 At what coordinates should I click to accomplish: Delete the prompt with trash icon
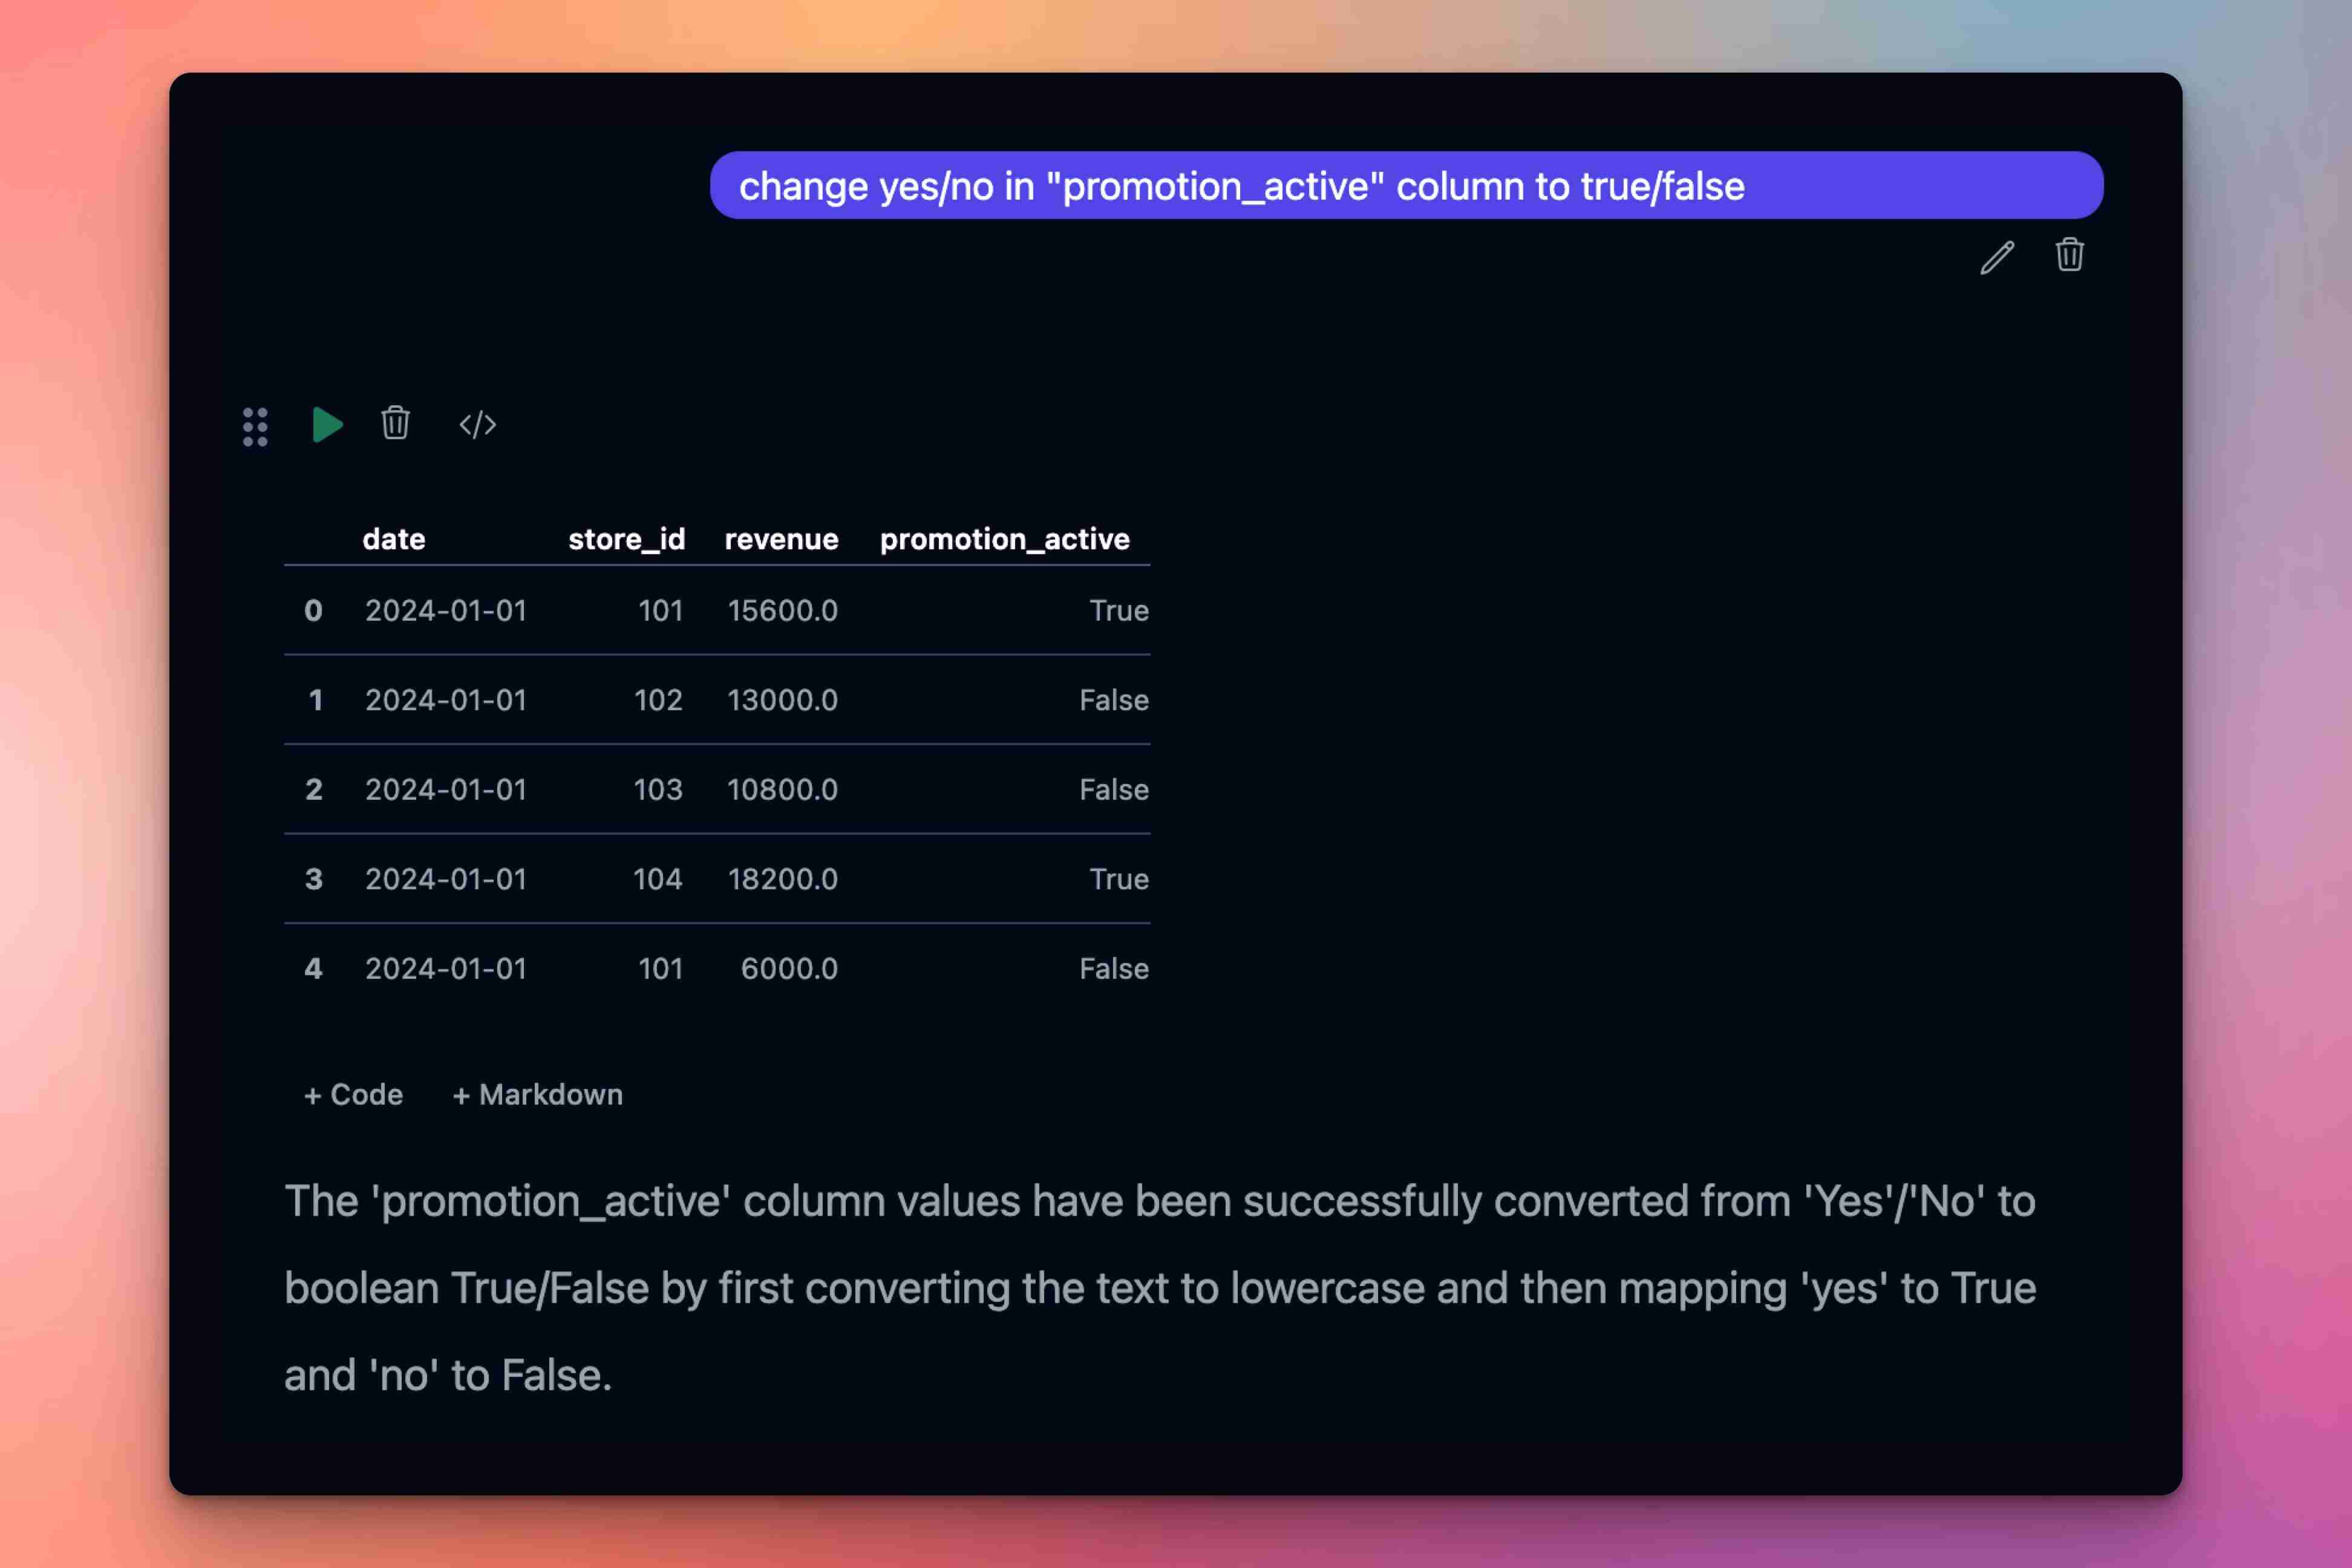tap(2069, 255)
